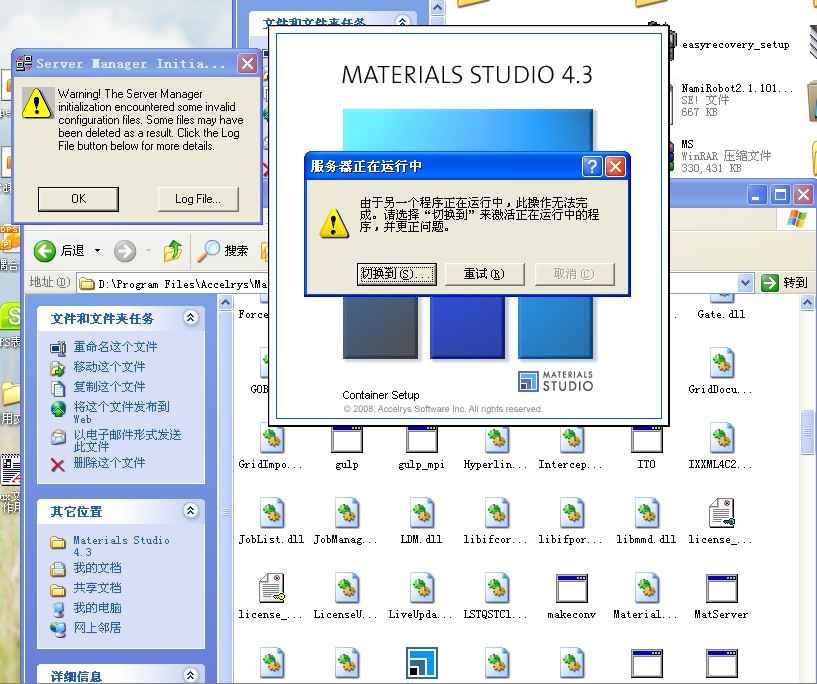Click the help question mark in server dialog
Viewport: 817px width, 684px height.
tap(592, 167)
